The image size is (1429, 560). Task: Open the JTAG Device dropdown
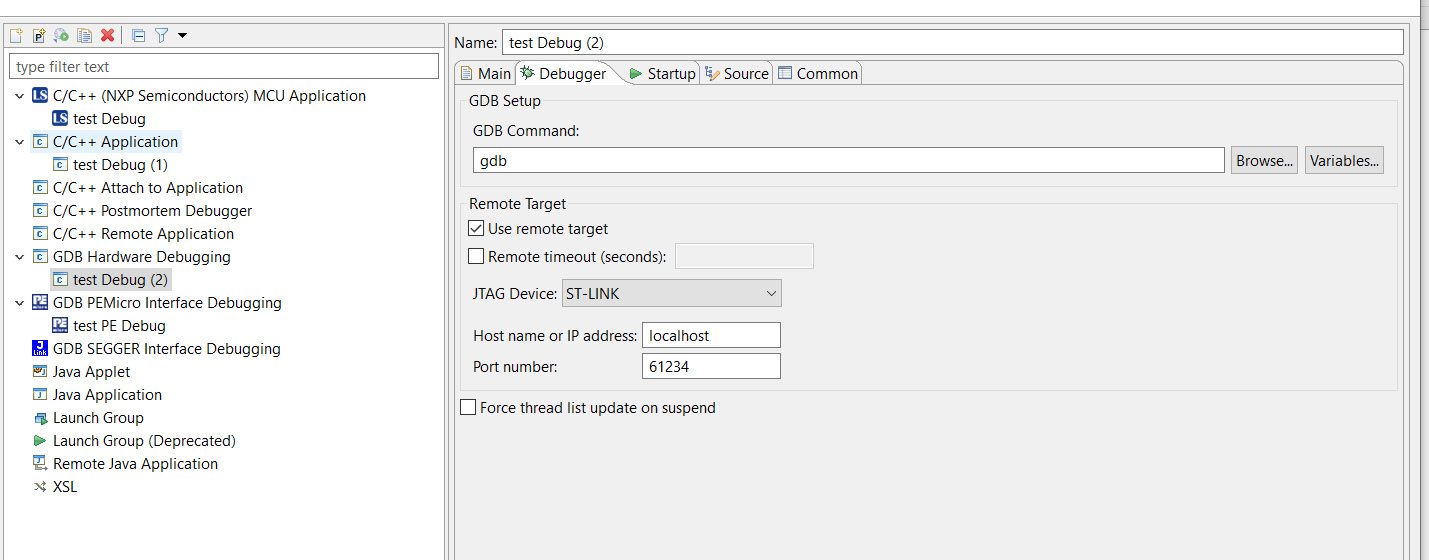click(x=671, y=293)
